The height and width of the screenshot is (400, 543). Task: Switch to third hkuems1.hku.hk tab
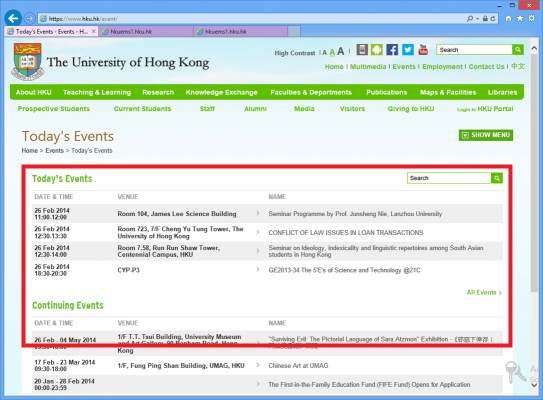click(240, 31)
